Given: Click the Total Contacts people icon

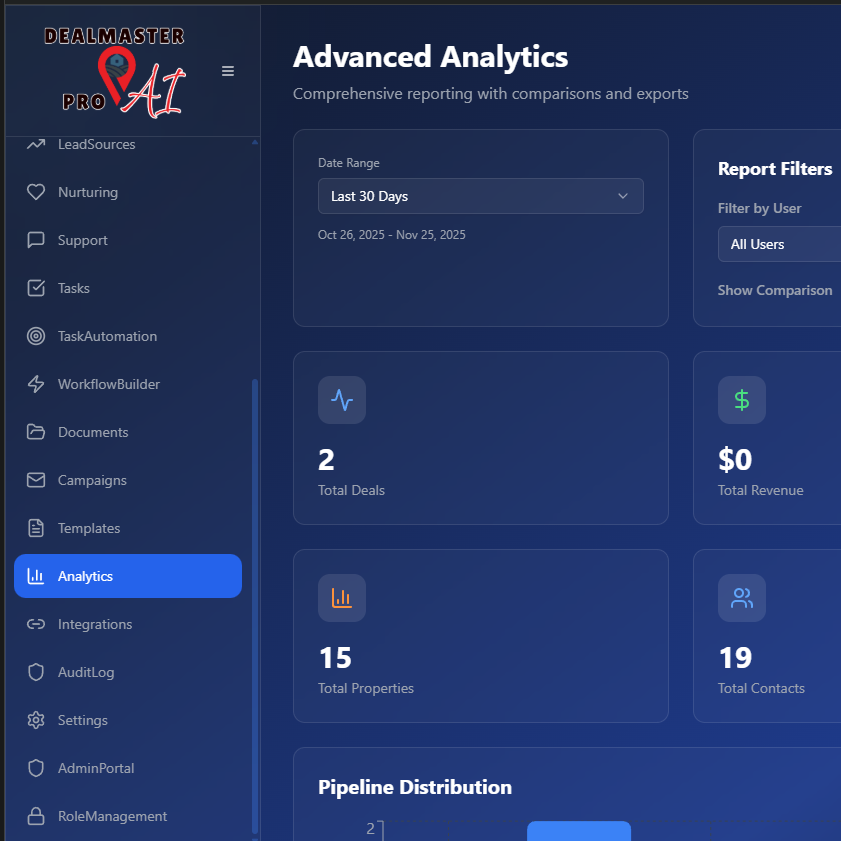Looking at the screenshot, I should coord(742,598).
